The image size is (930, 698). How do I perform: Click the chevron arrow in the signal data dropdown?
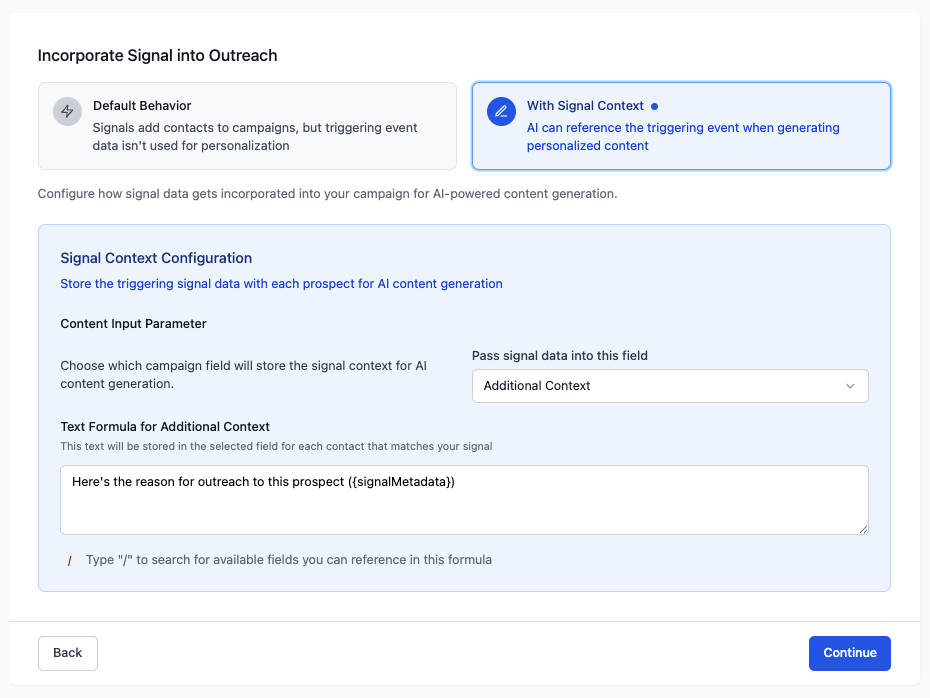click(x=850, y=386)
